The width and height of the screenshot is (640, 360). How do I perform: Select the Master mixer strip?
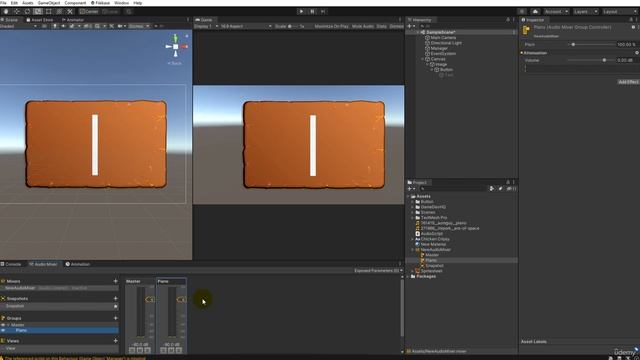coord(140,316)
